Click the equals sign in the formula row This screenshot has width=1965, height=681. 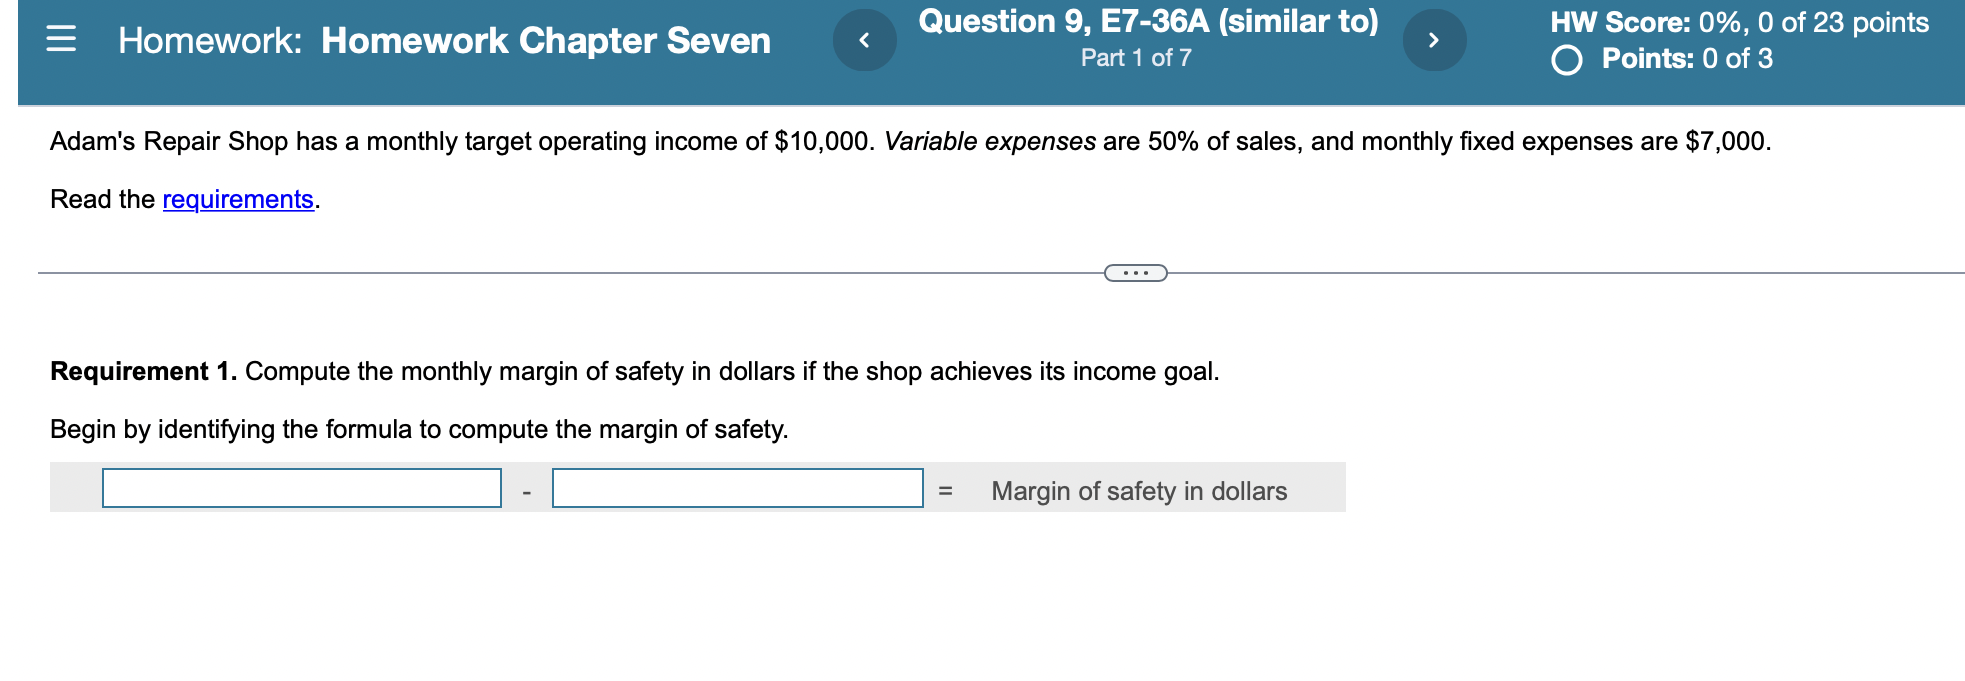[945, 491]
